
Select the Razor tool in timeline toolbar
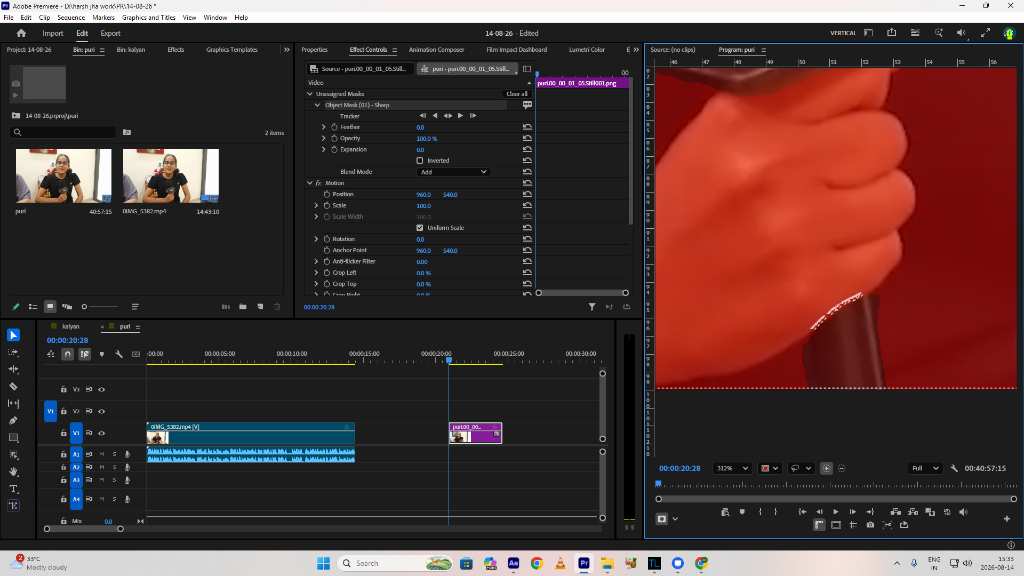pyautogui.click(x=13, y=386)
